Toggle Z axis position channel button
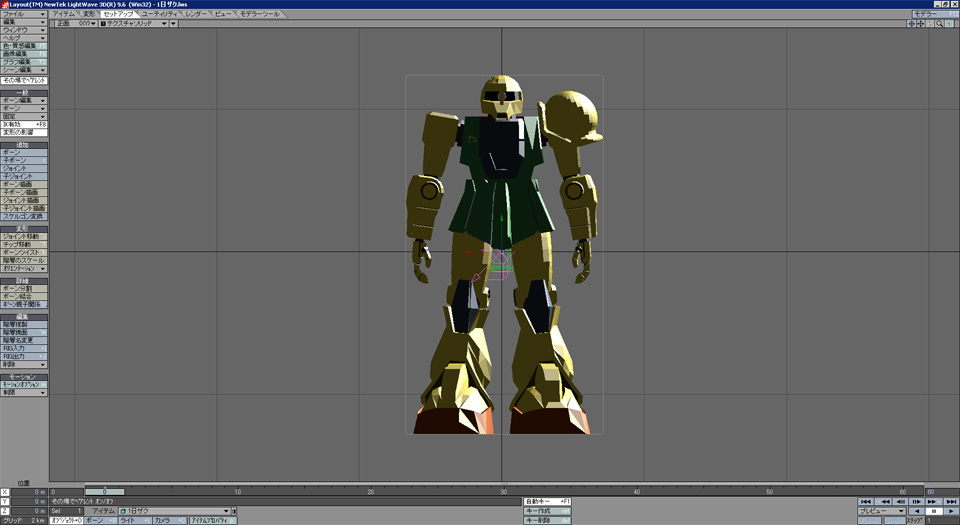960x525 pixels. (5, 511)
